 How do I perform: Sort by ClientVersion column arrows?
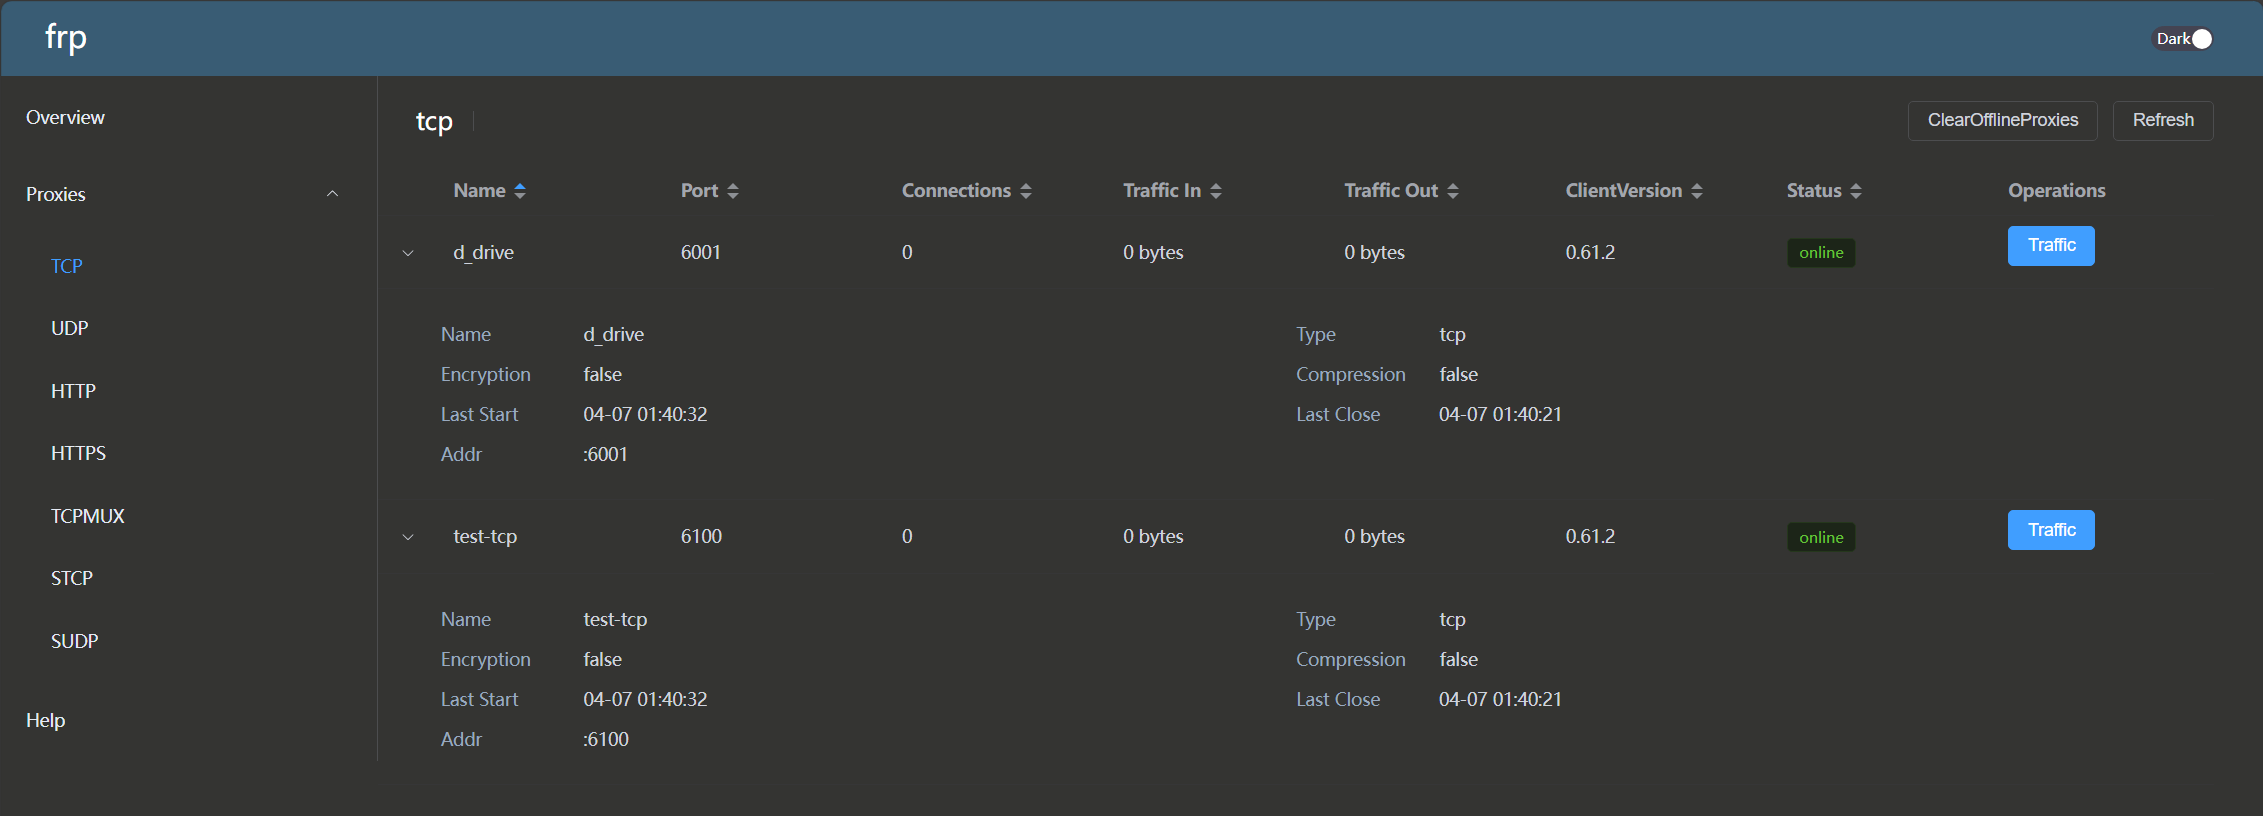click(x=1697, y=191)
